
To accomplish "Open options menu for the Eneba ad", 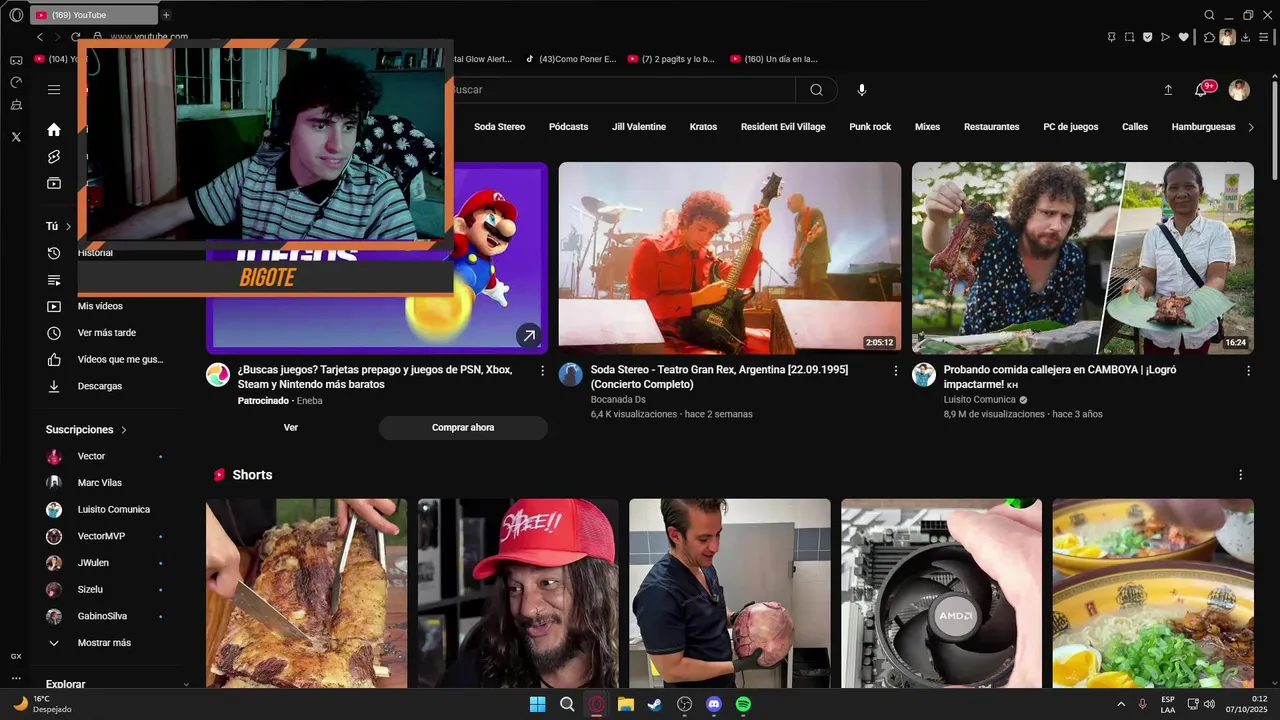I will coord(543,371).
